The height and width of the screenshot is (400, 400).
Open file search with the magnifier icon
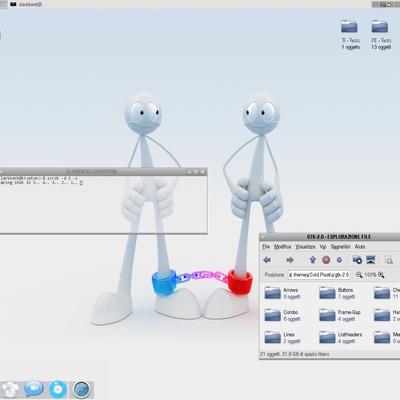click(389, 260)
